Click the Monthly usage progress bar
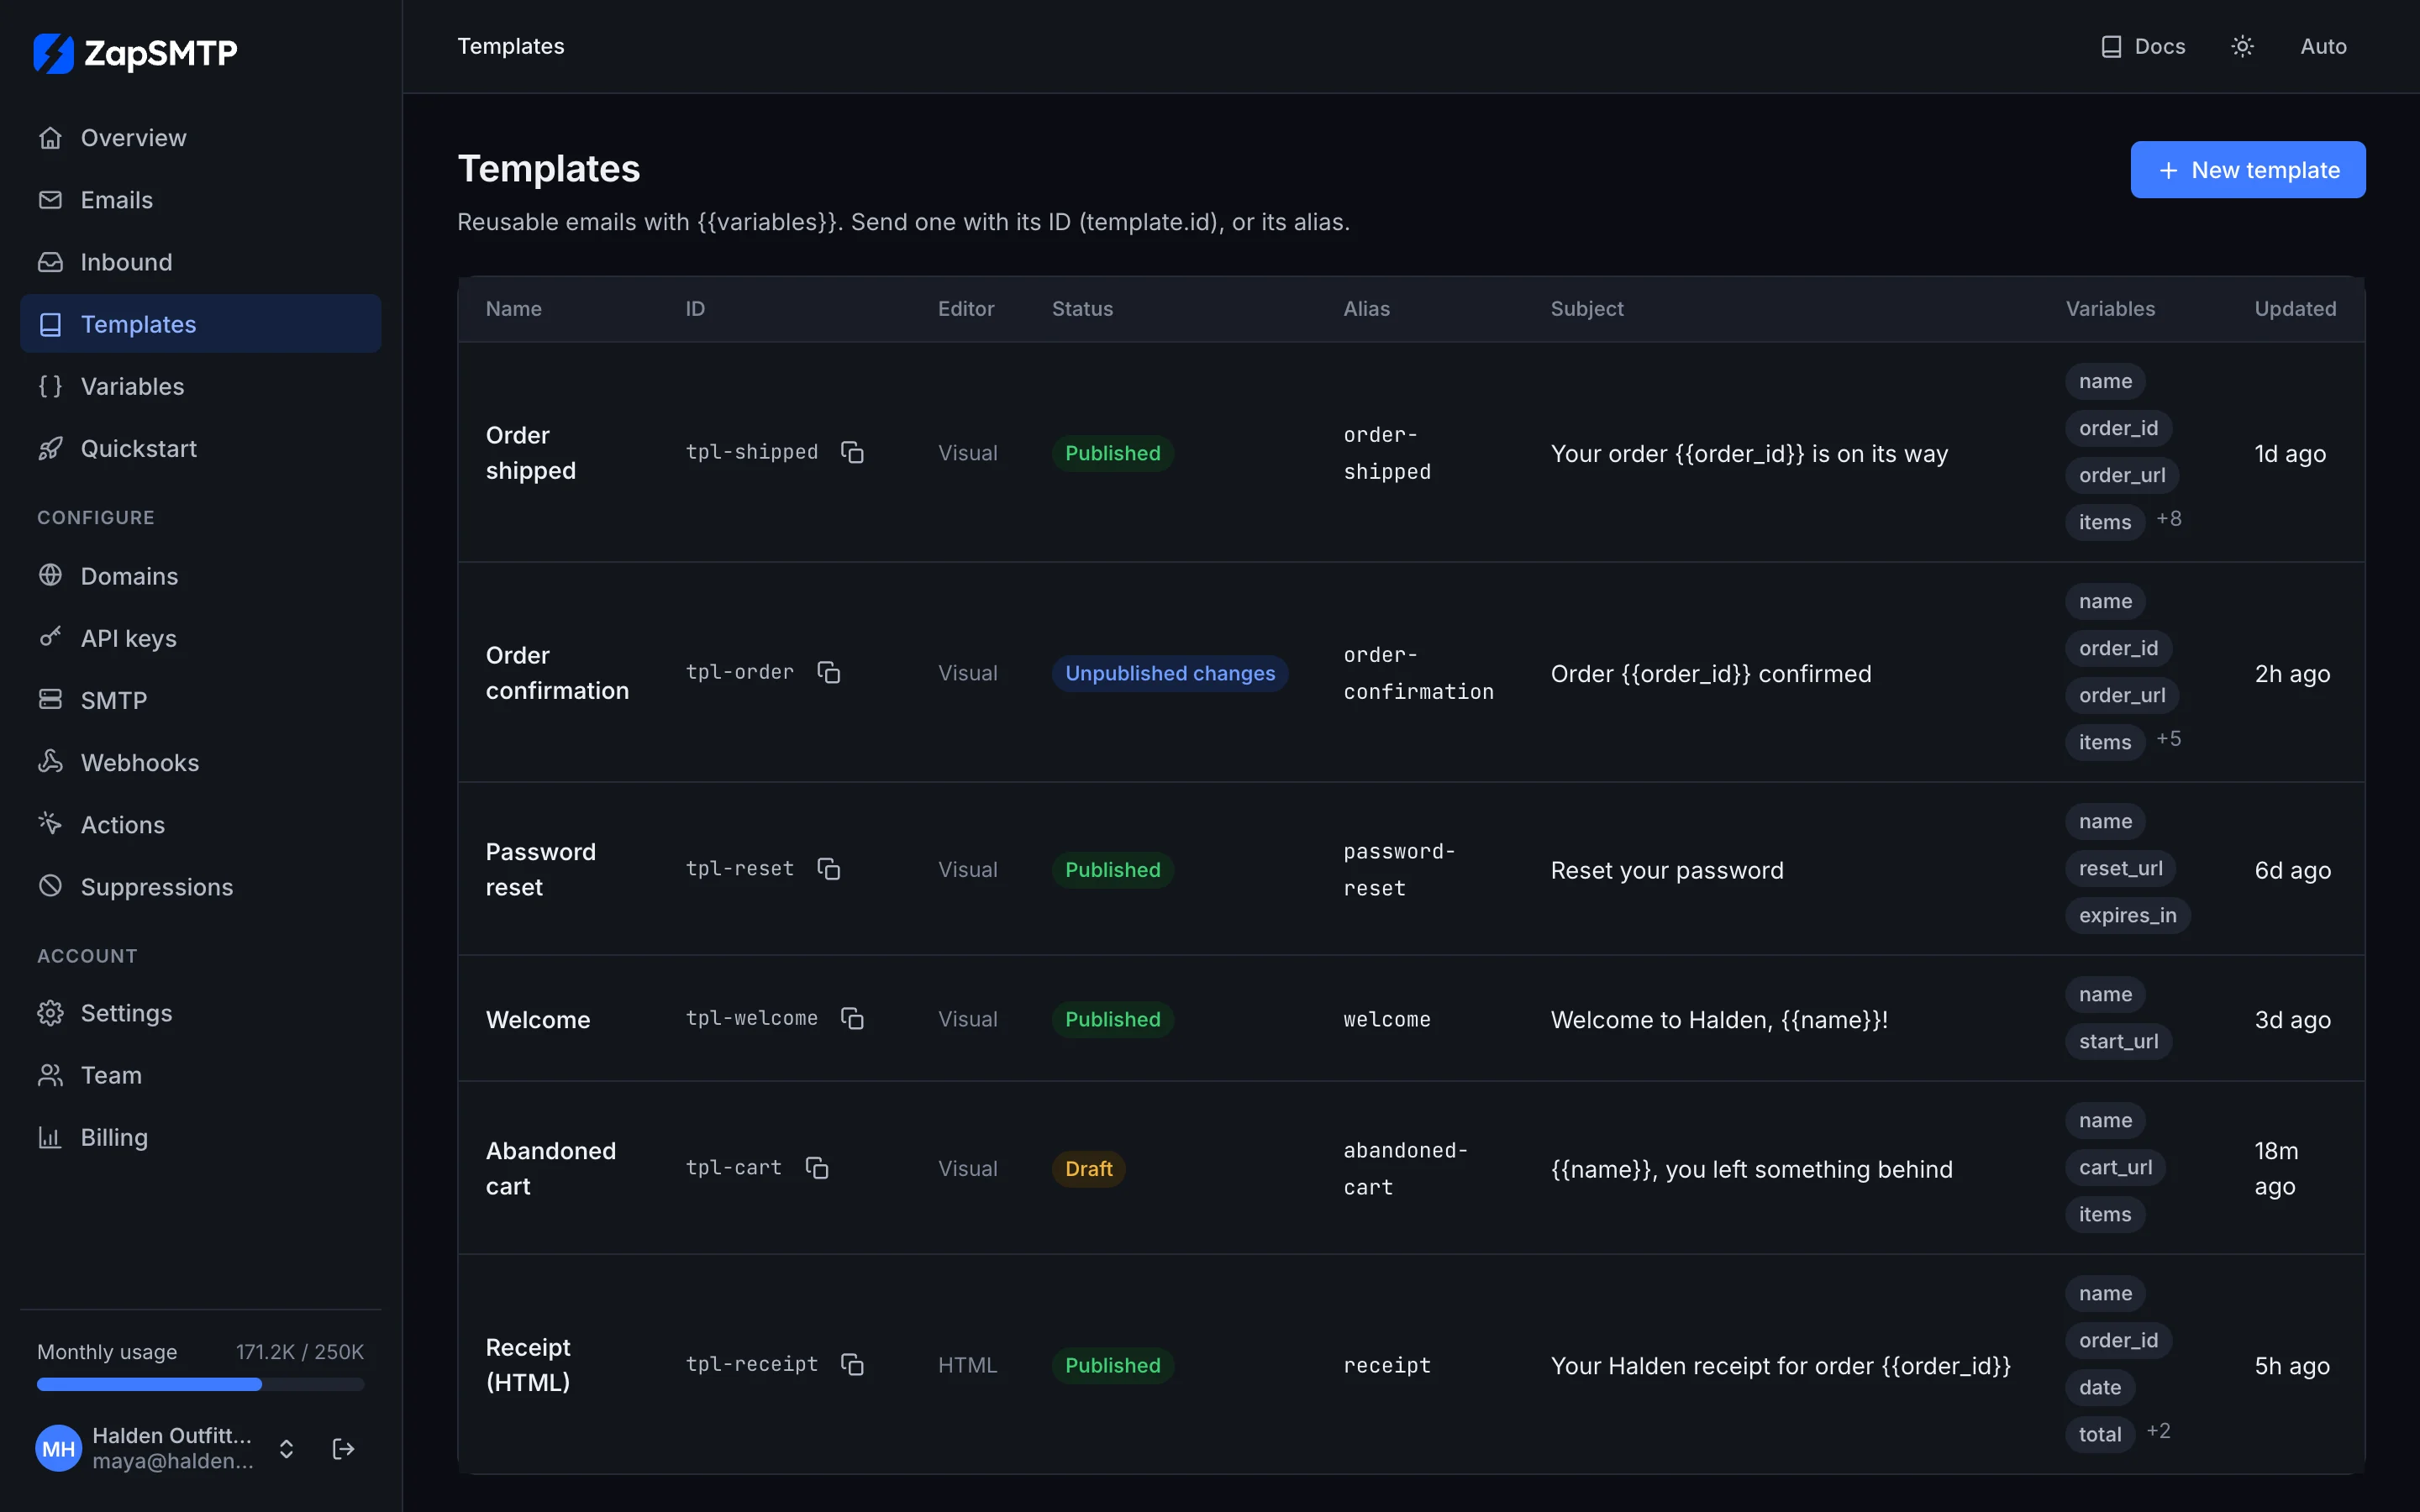The height and width of the screenshot is (1512, 2420). [200, 1384]
